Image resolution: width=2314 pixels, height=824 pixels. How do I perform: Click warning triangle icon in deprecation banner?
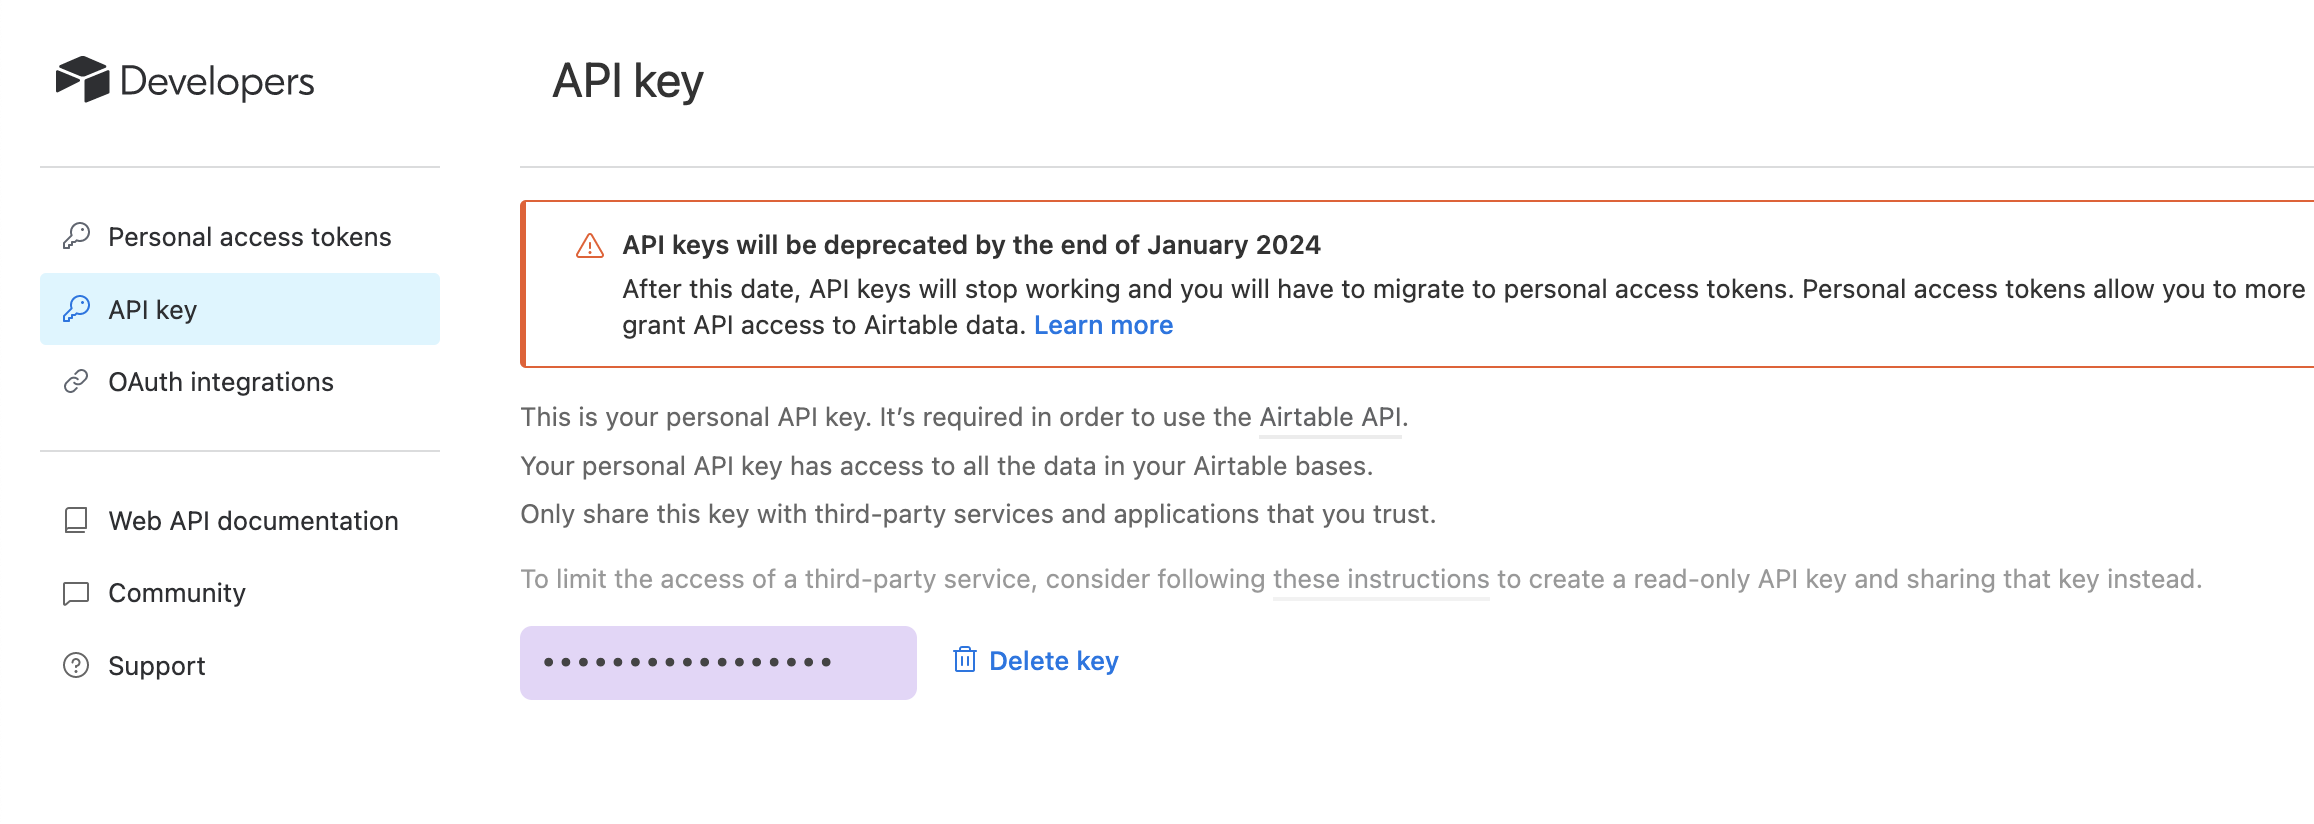[x=590, y=246]
